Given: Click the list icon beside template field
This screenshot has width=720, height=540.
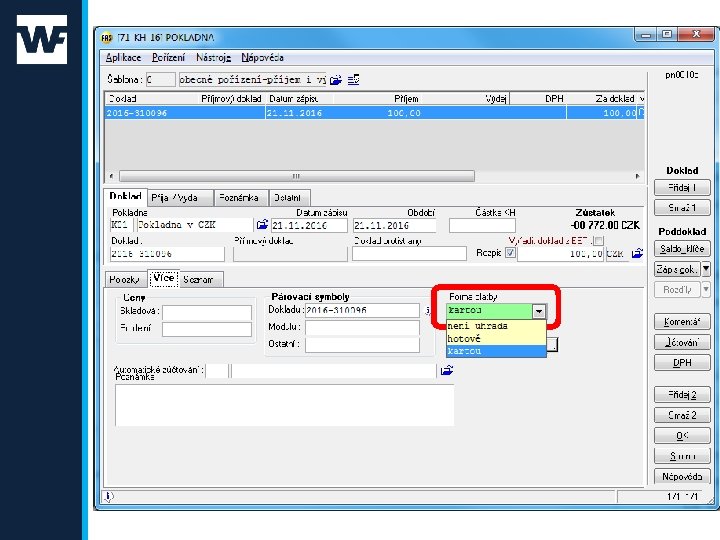Looking at the screenshot, I should [x=354, y=80].
